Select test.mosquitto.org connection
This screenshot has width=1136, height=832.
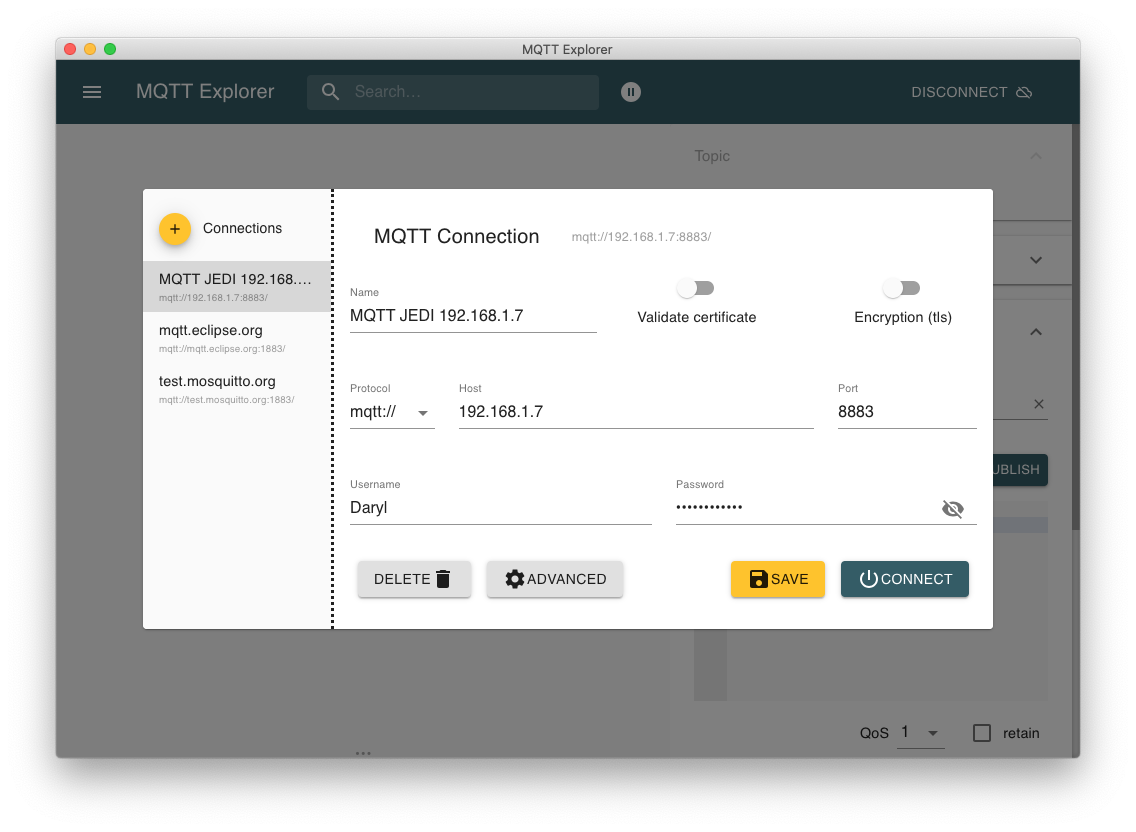click(237, 388)
